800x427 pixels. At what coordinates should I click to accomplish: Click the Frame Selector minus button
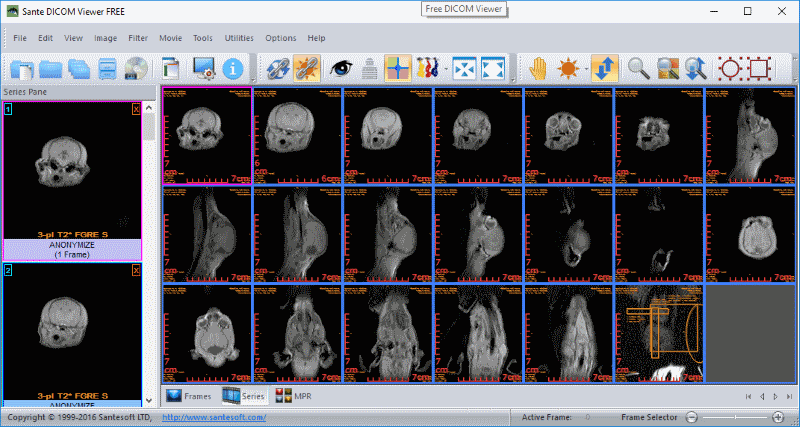pos(691,417)
